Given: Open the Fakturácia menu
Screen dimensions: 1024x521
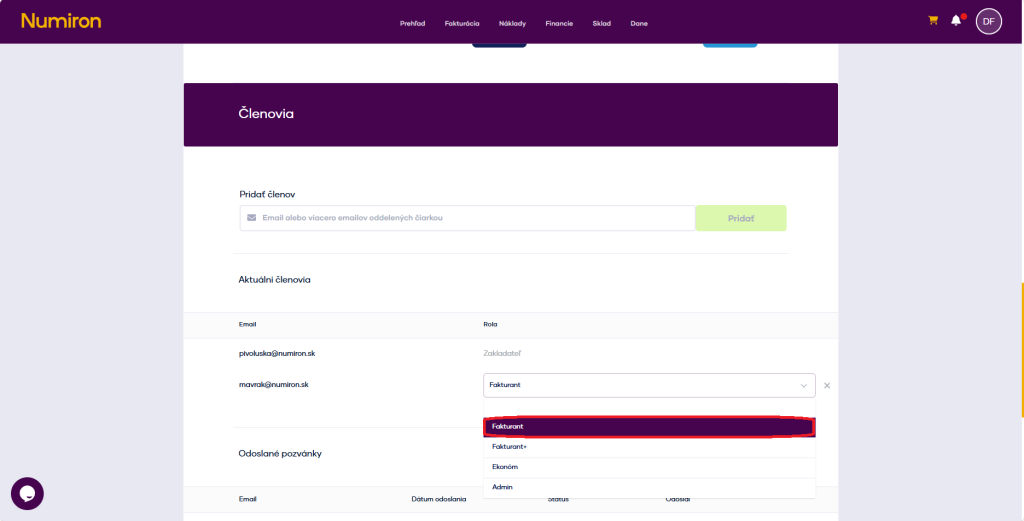Looking at the screenshot, I should [462, 23].
